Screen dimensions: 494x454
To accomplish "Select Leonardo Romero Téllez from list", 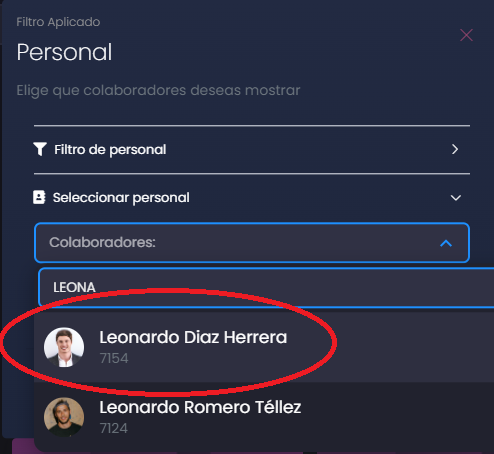I will pyautogui.click(x=264, y=417).
